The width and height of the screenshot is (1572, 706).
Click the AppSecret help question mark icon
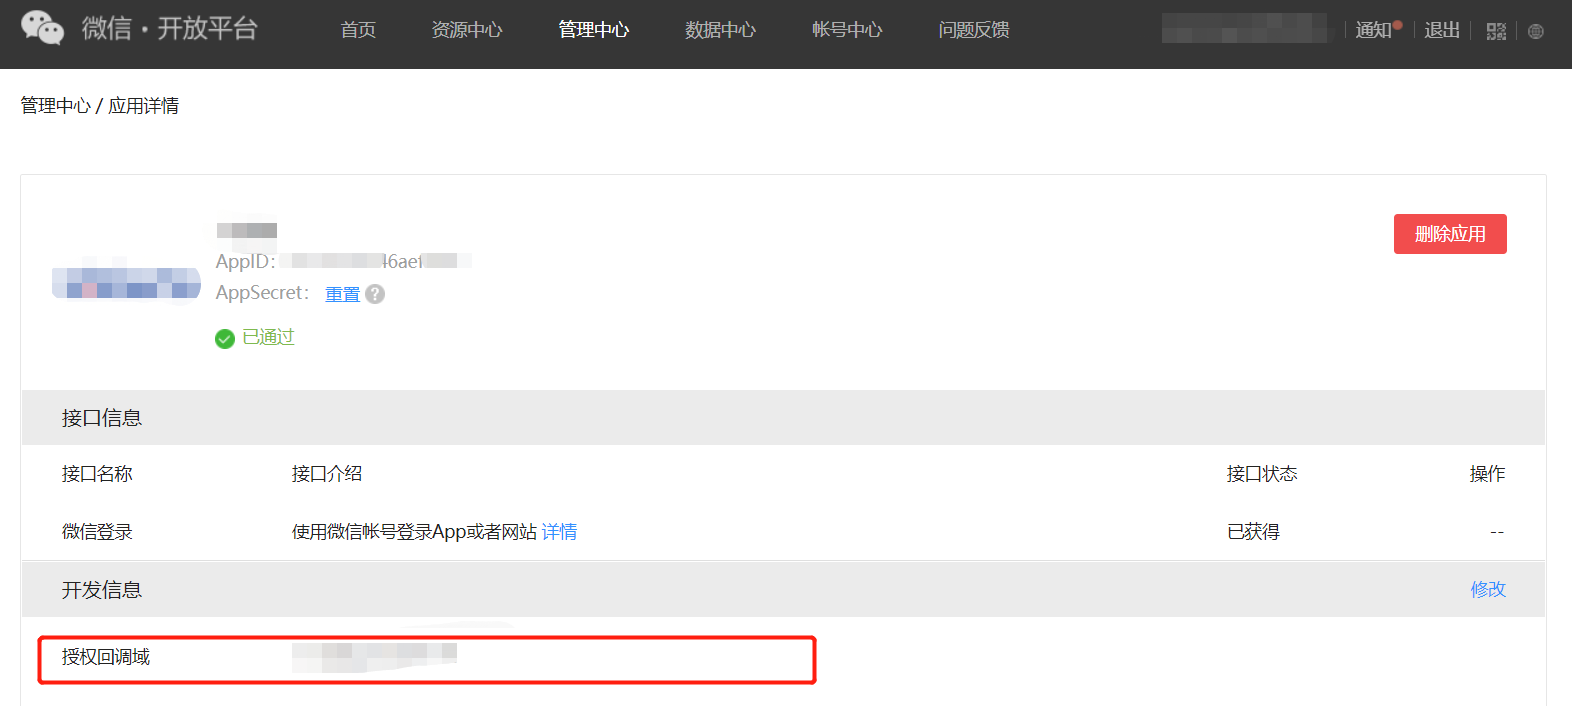[375, 294]
